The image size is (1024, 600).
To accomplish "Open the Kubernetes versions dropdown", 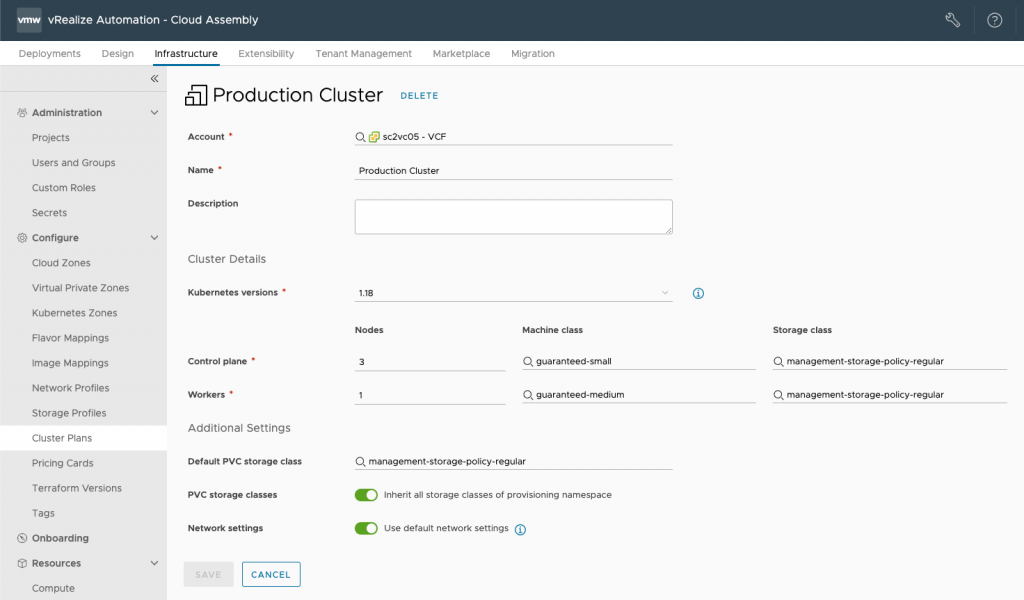I will 513,294.
